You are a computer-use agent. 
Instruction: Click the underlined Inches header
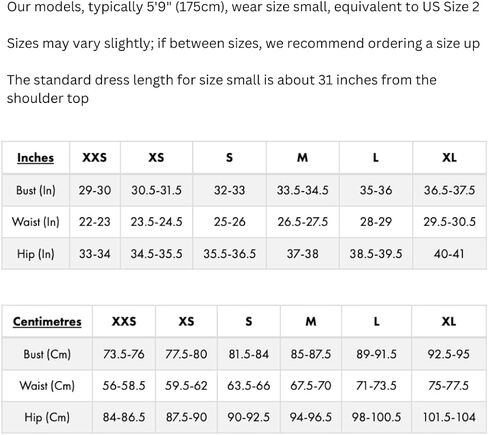35,158
